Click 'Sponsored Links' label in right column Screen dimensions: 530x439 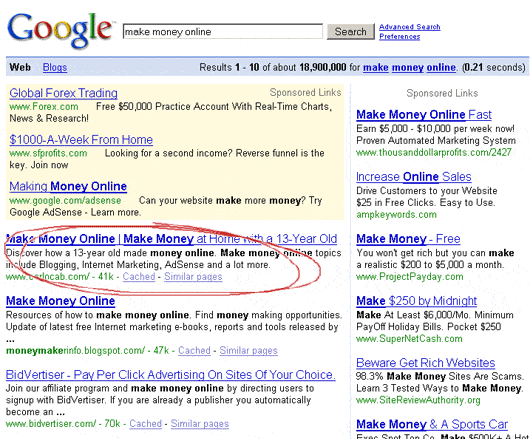click(x=442, y=93)
